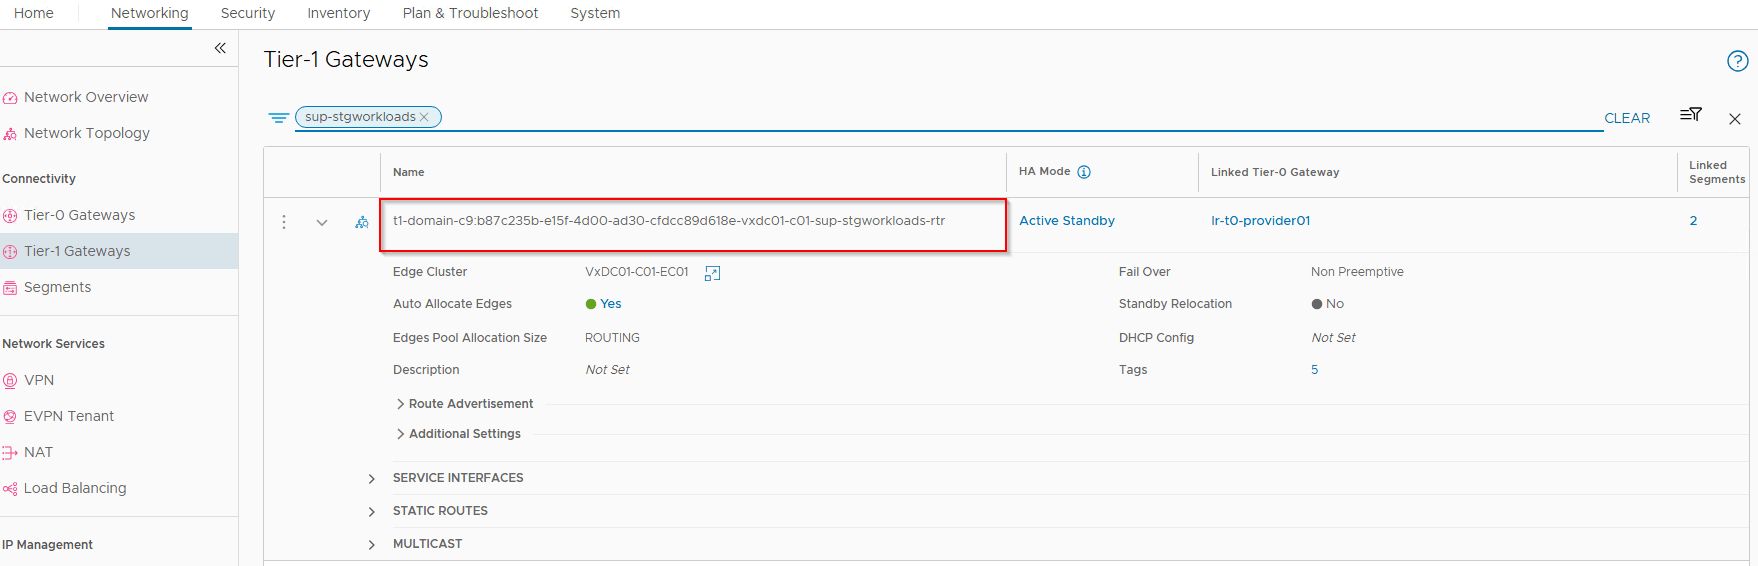This screenshot has width=1758, height=566.
Task: Show HA Mode info tooltip icon
Action: (x=1084, y=172)
